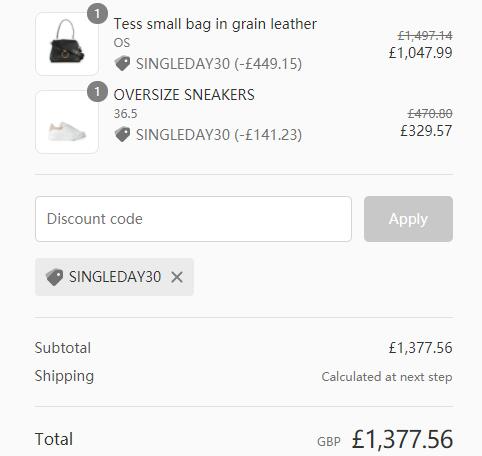Click quantity badge on the sneakers
The image size is (482, 456).
(97, 91)
